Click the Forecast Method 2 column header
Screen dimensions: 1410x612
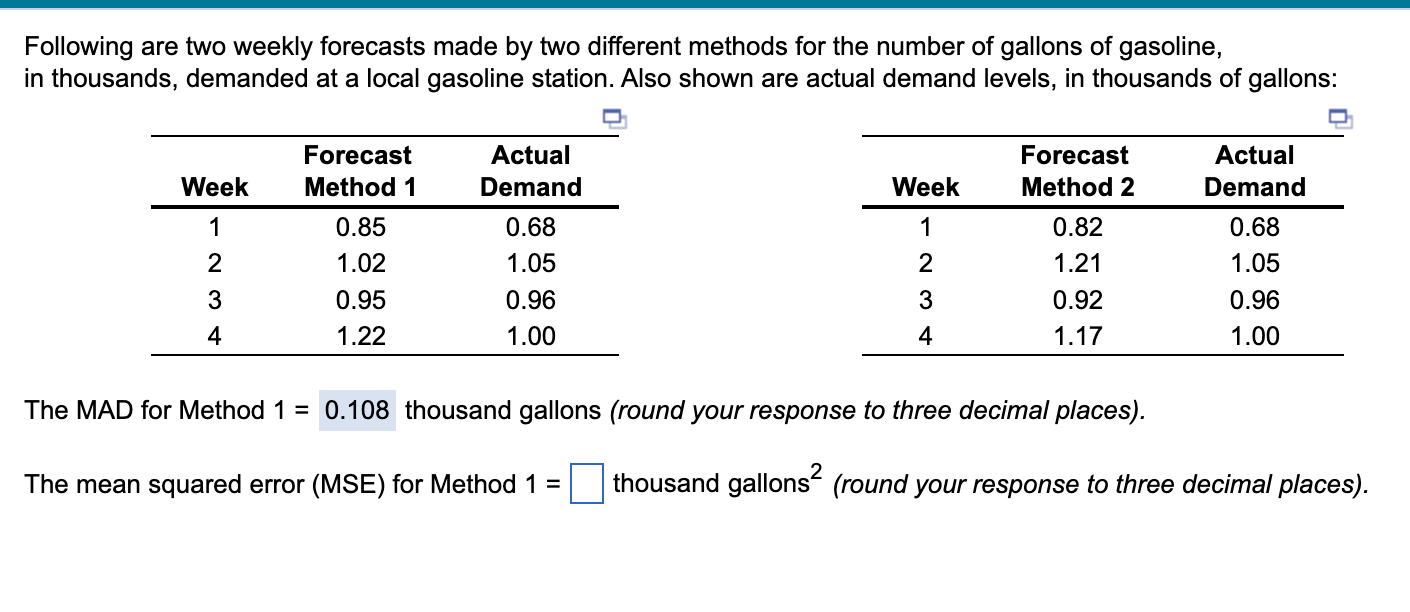point(1075,171)
